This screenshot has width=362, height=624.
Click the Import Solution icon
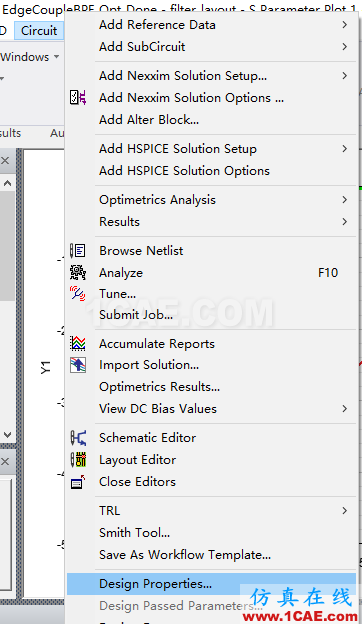coord(78,365)
